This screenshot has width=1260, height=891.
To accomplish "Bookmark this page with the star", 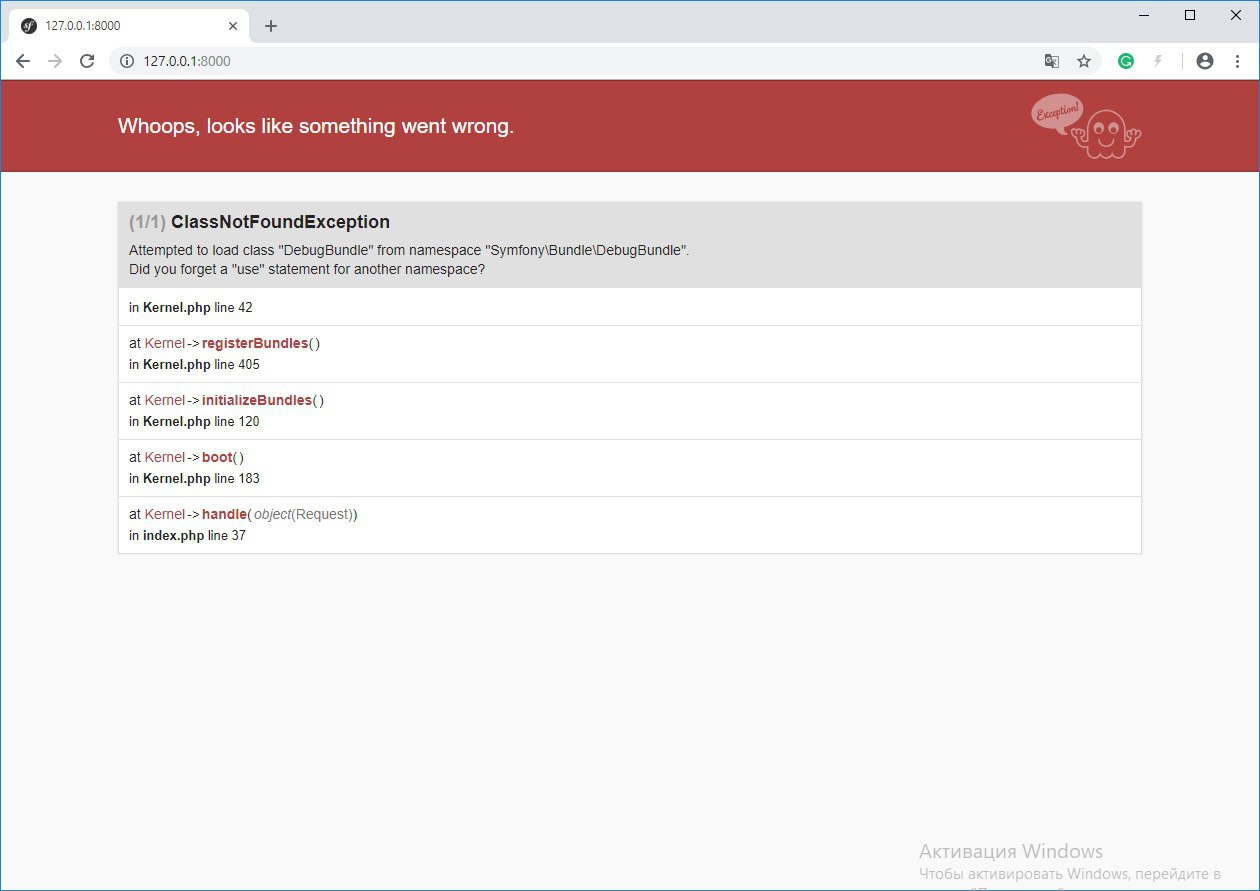I will click(1084, 61).
